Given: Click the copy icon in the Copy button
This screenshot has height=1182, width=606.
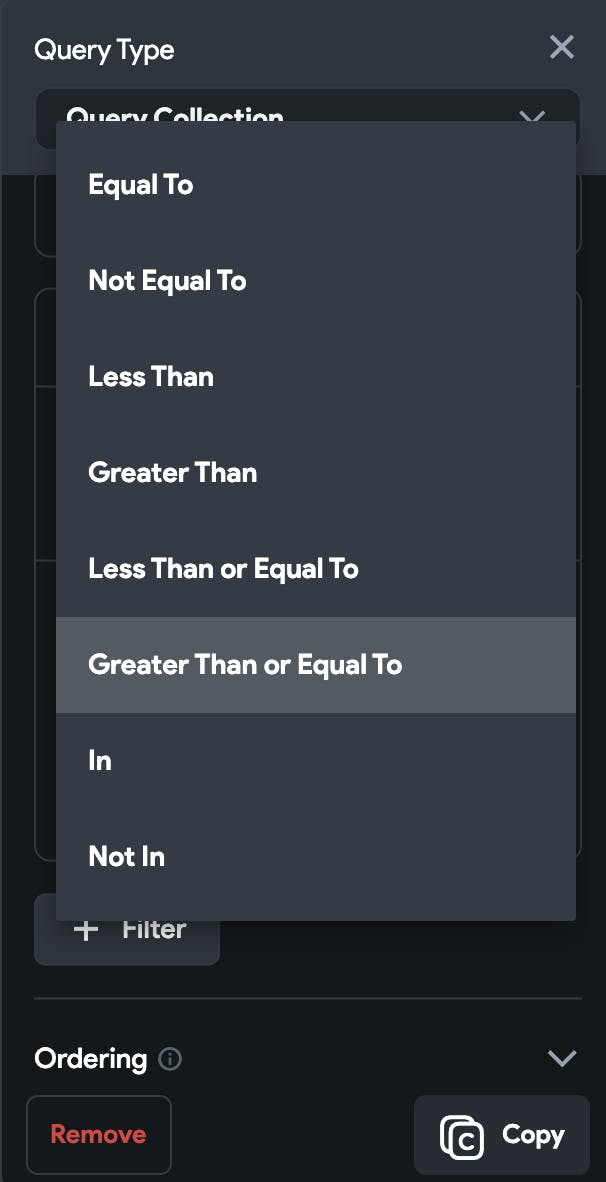Looking at the screenshot, I should [462, 1136].
